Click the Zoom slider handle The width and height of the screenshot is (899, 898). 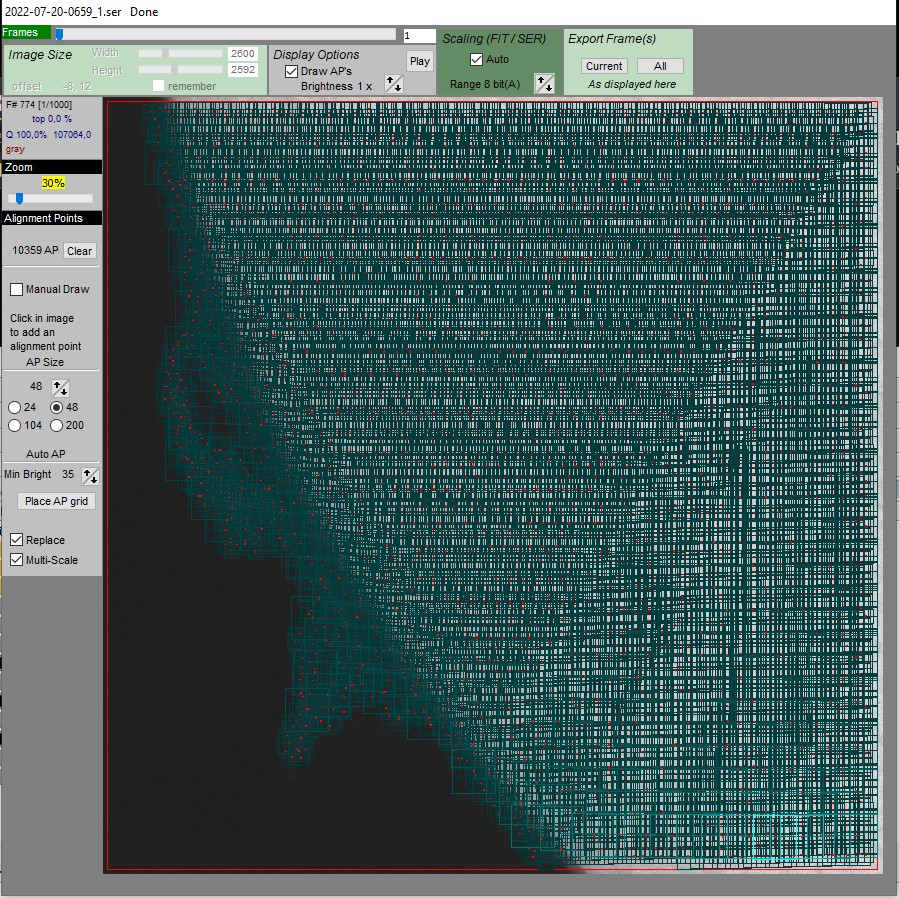point(19,199)
